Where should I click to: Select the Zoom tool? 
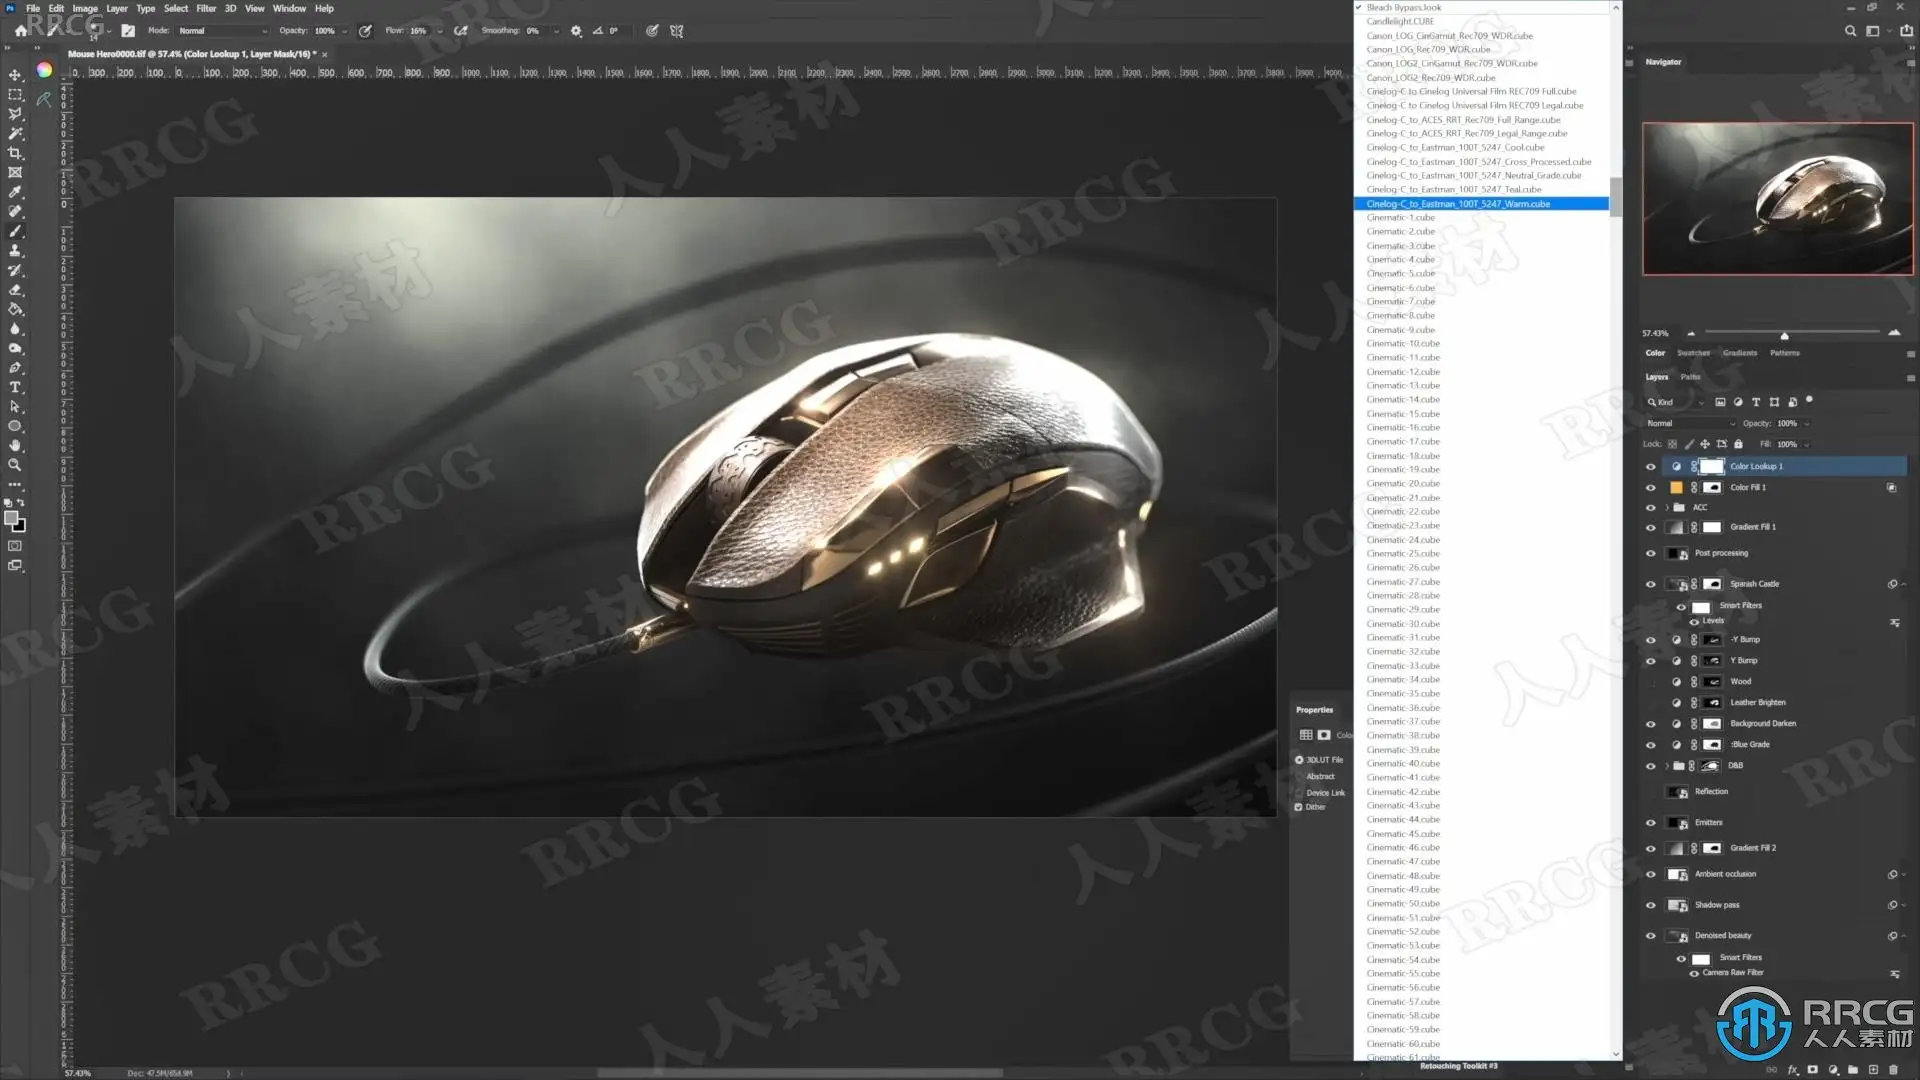[x=15, y=465]
